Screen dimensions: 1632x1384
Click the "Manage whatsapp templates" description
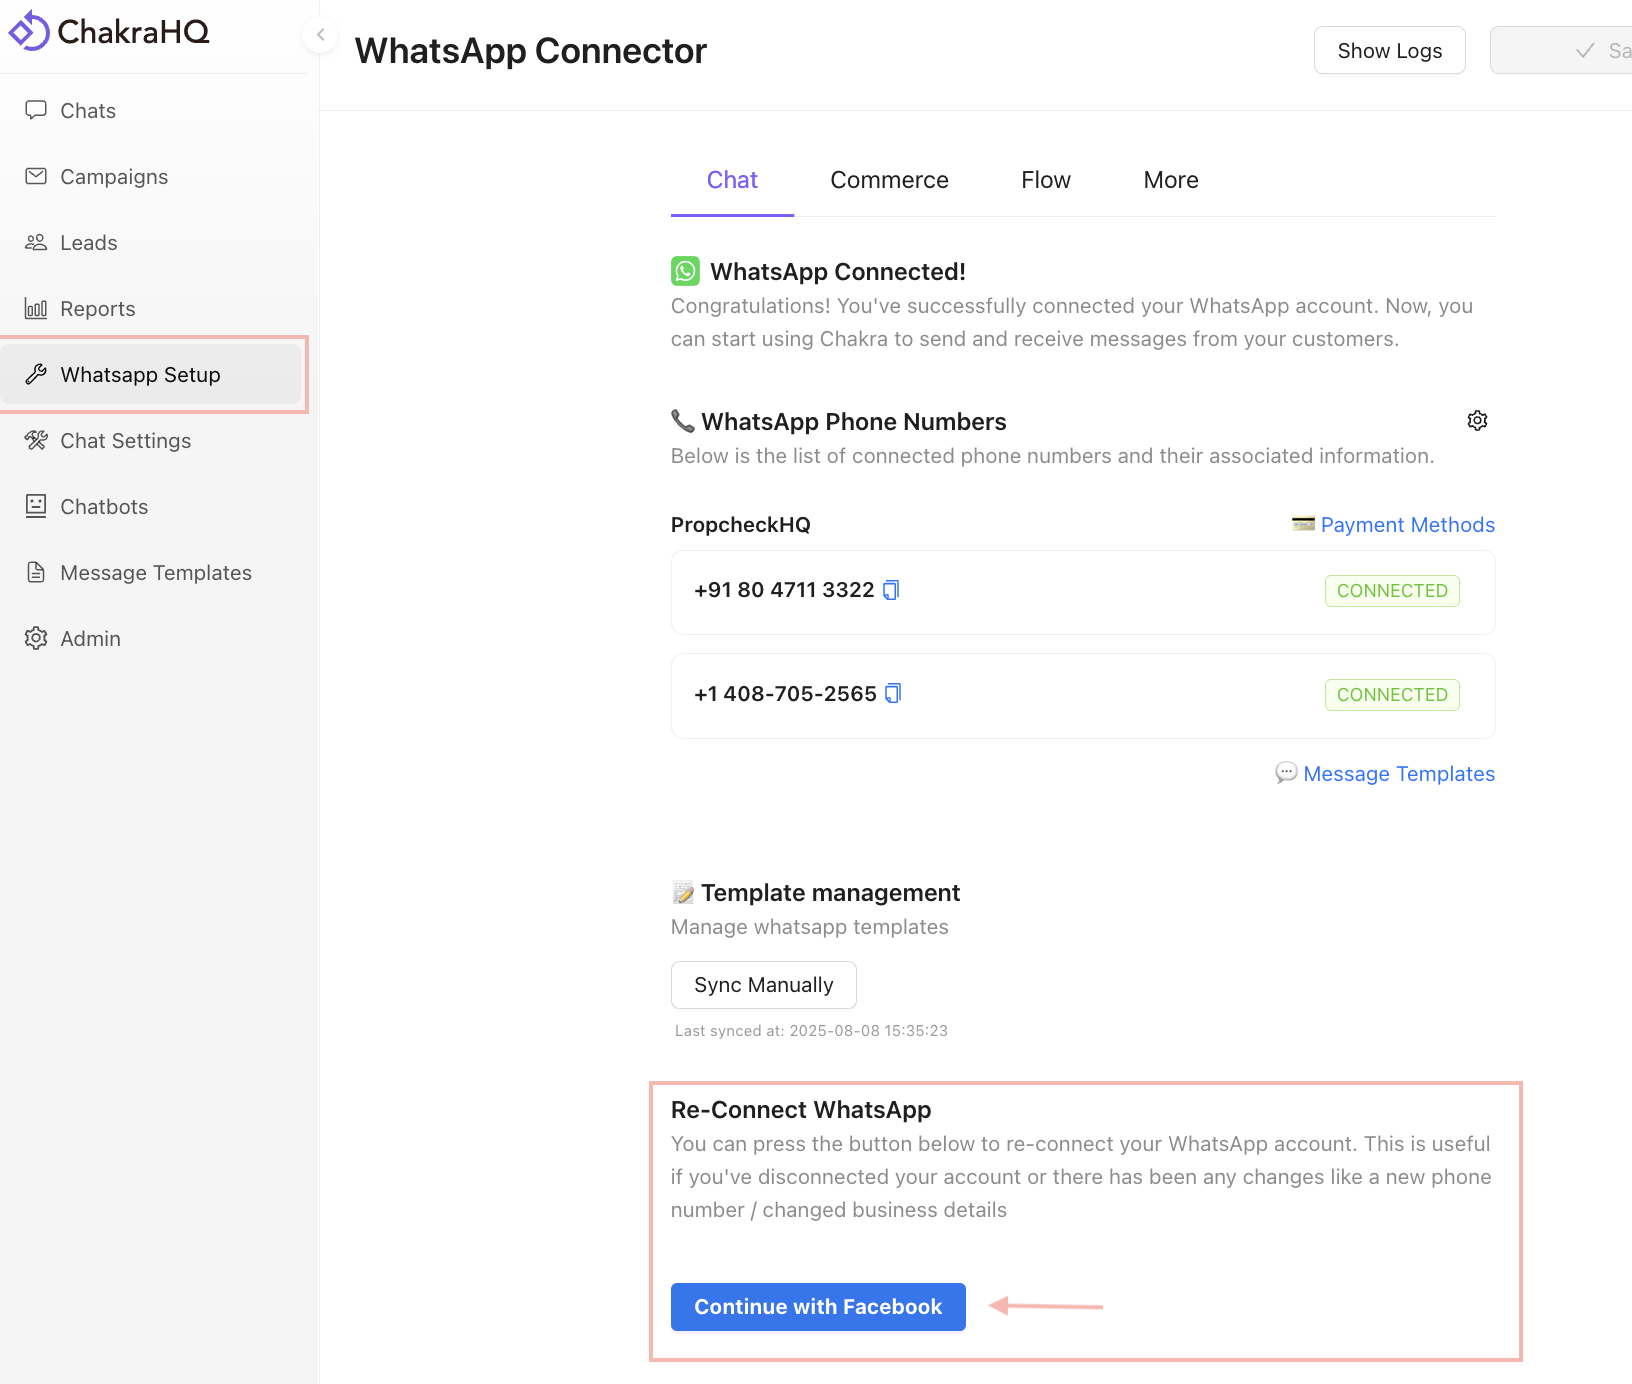coord(810,926)
